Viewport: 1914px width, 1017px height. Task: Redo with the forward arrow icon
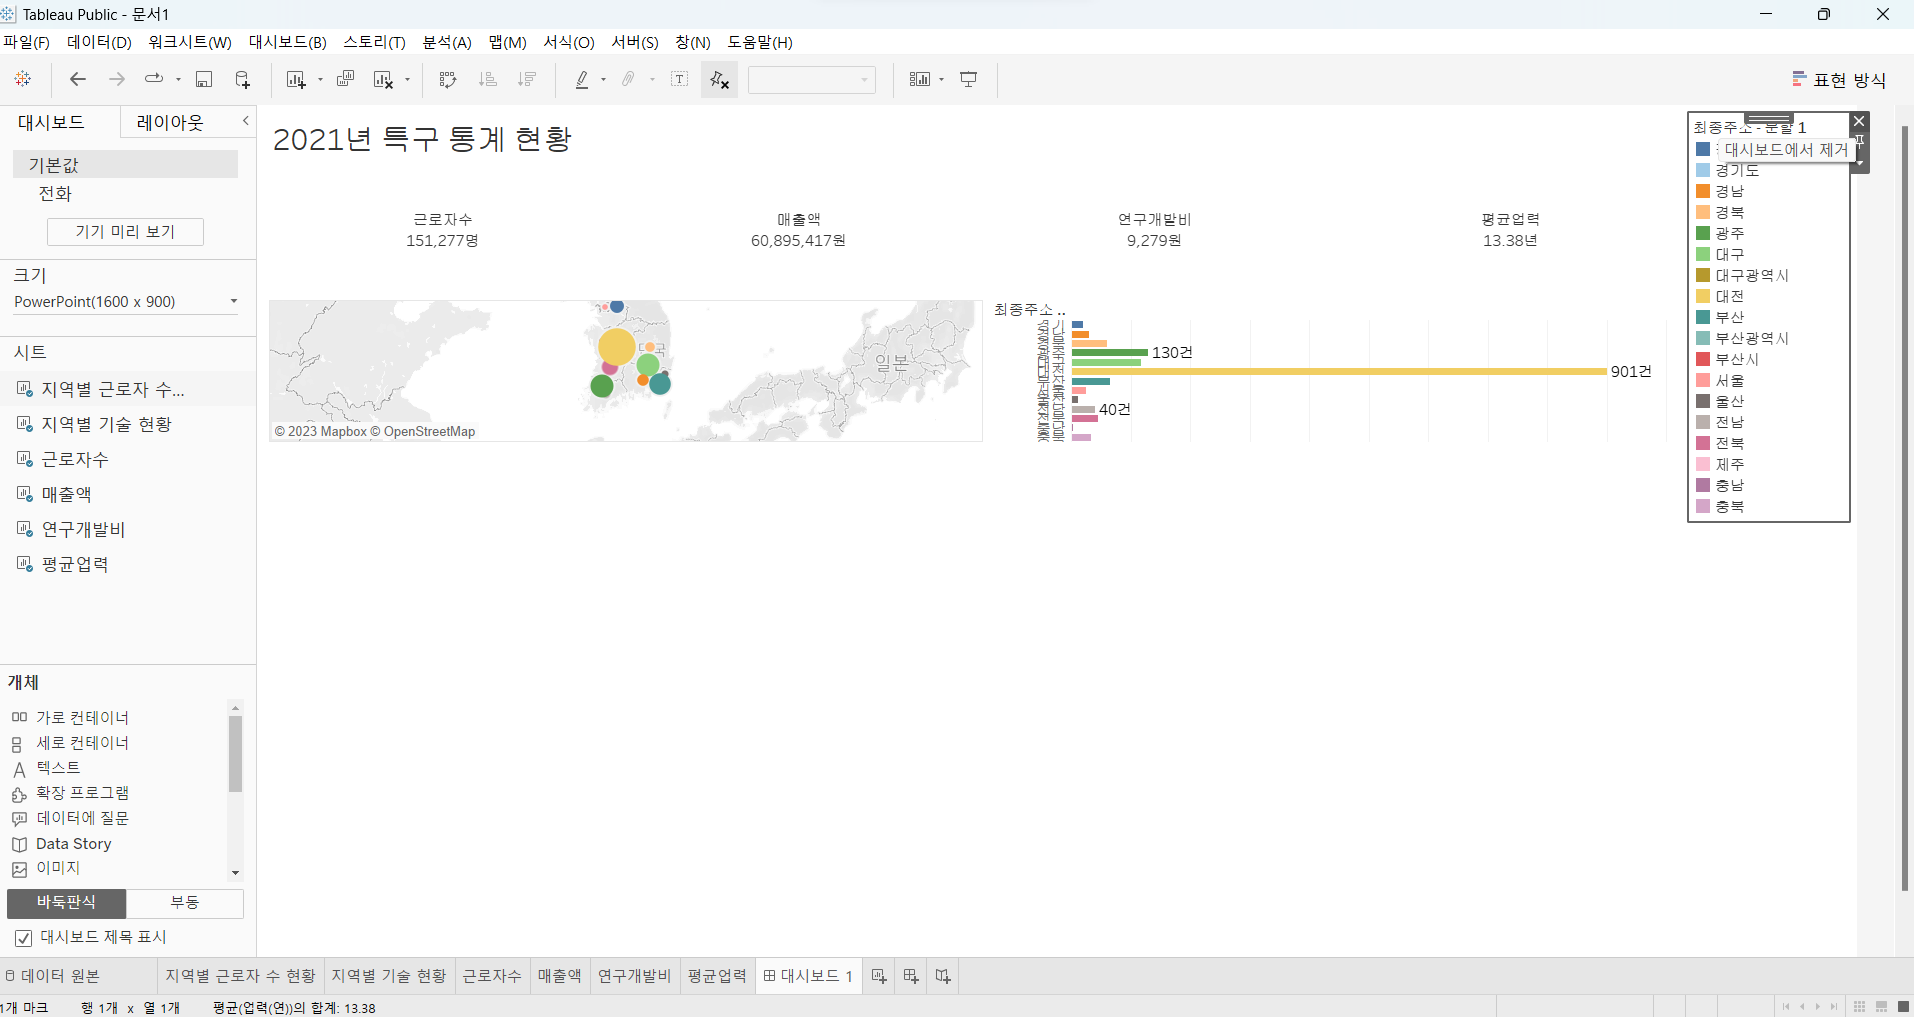click(117, 79)
